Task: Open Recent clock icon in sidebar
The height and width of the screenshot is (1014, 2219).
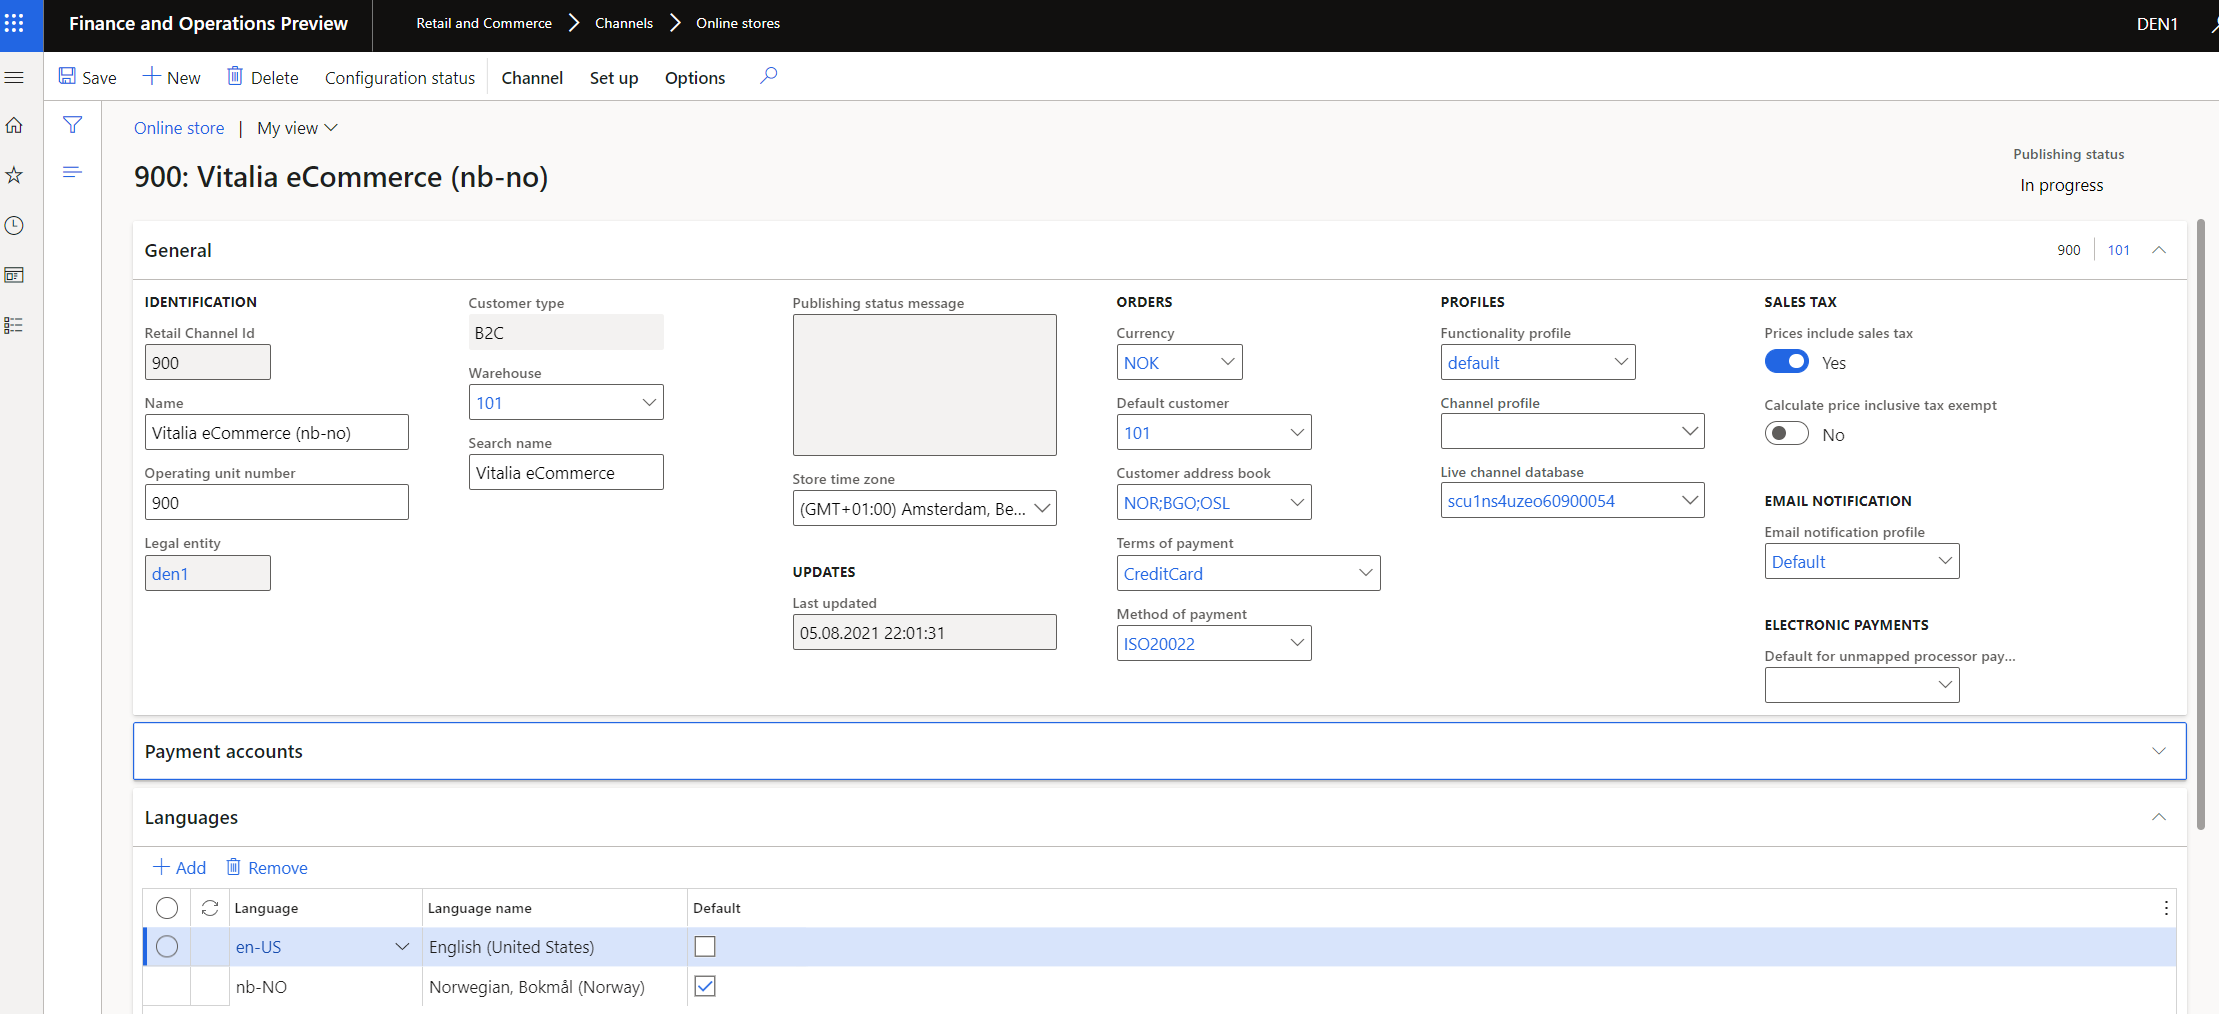Action: pyautogui.click(x=14, y=225)
